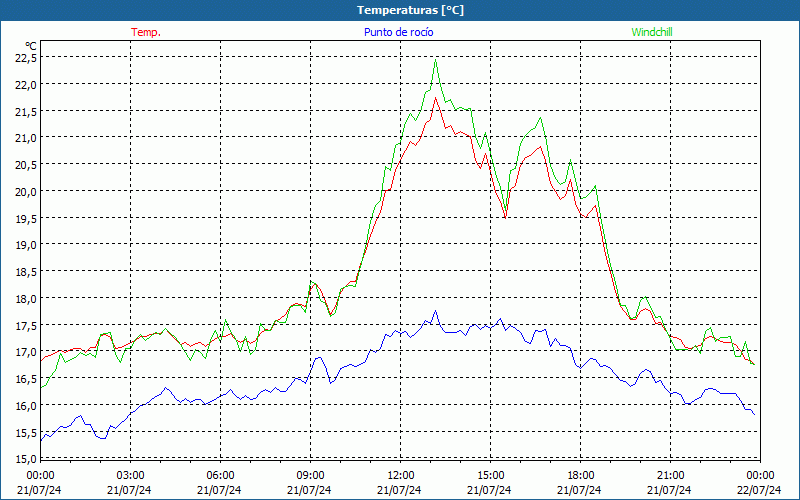Click the 15:00 time axis label

tap(490, 476)
